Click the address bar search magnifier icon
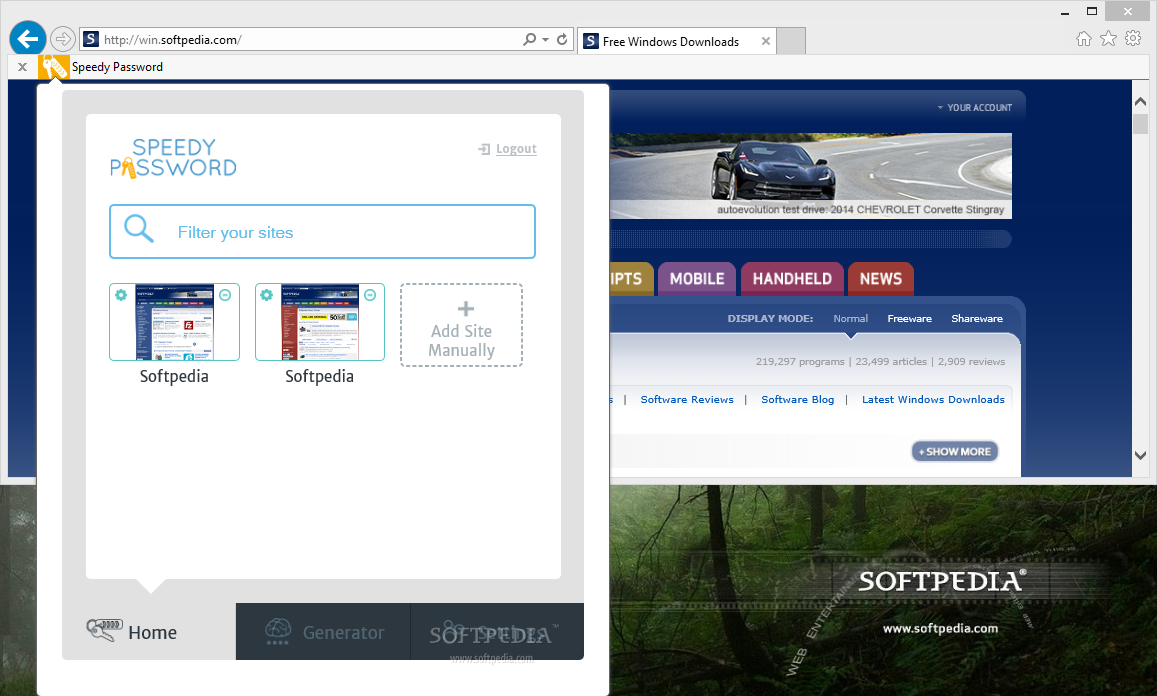The height and width of the screenshot is (696, 1157). point(530,39)
